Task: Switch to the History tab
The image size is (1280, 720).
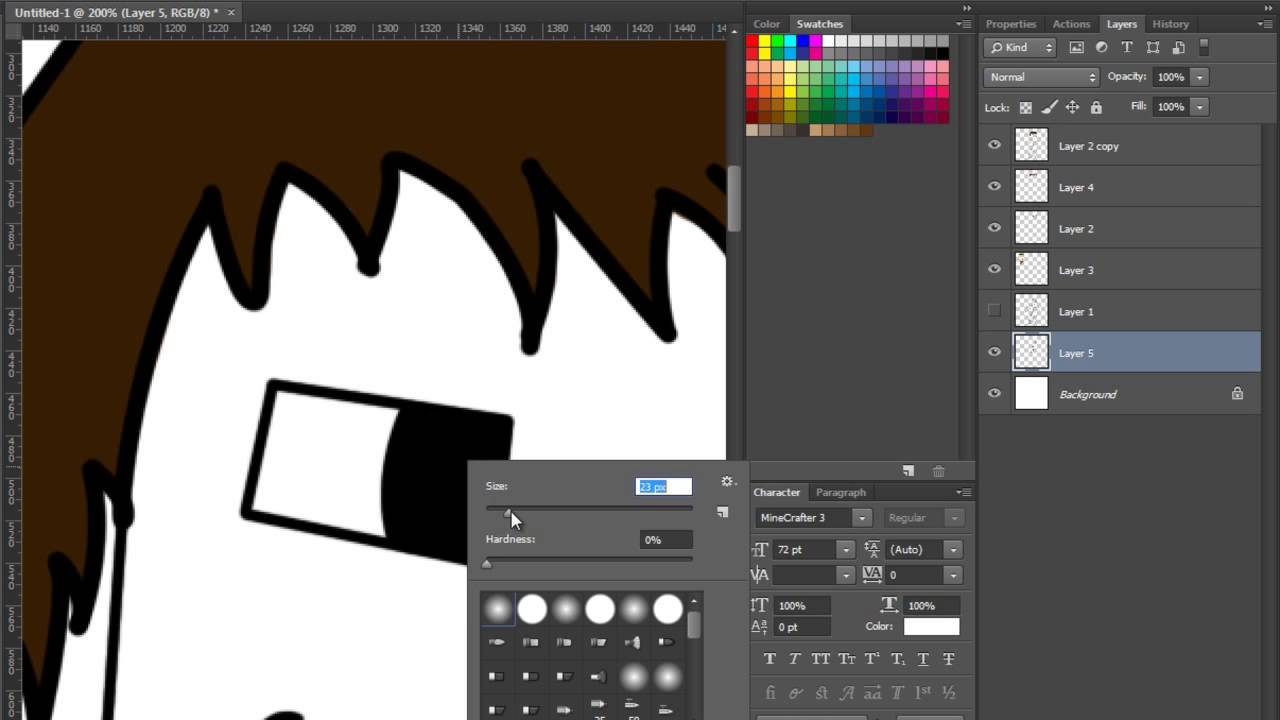Action: 1170,24
